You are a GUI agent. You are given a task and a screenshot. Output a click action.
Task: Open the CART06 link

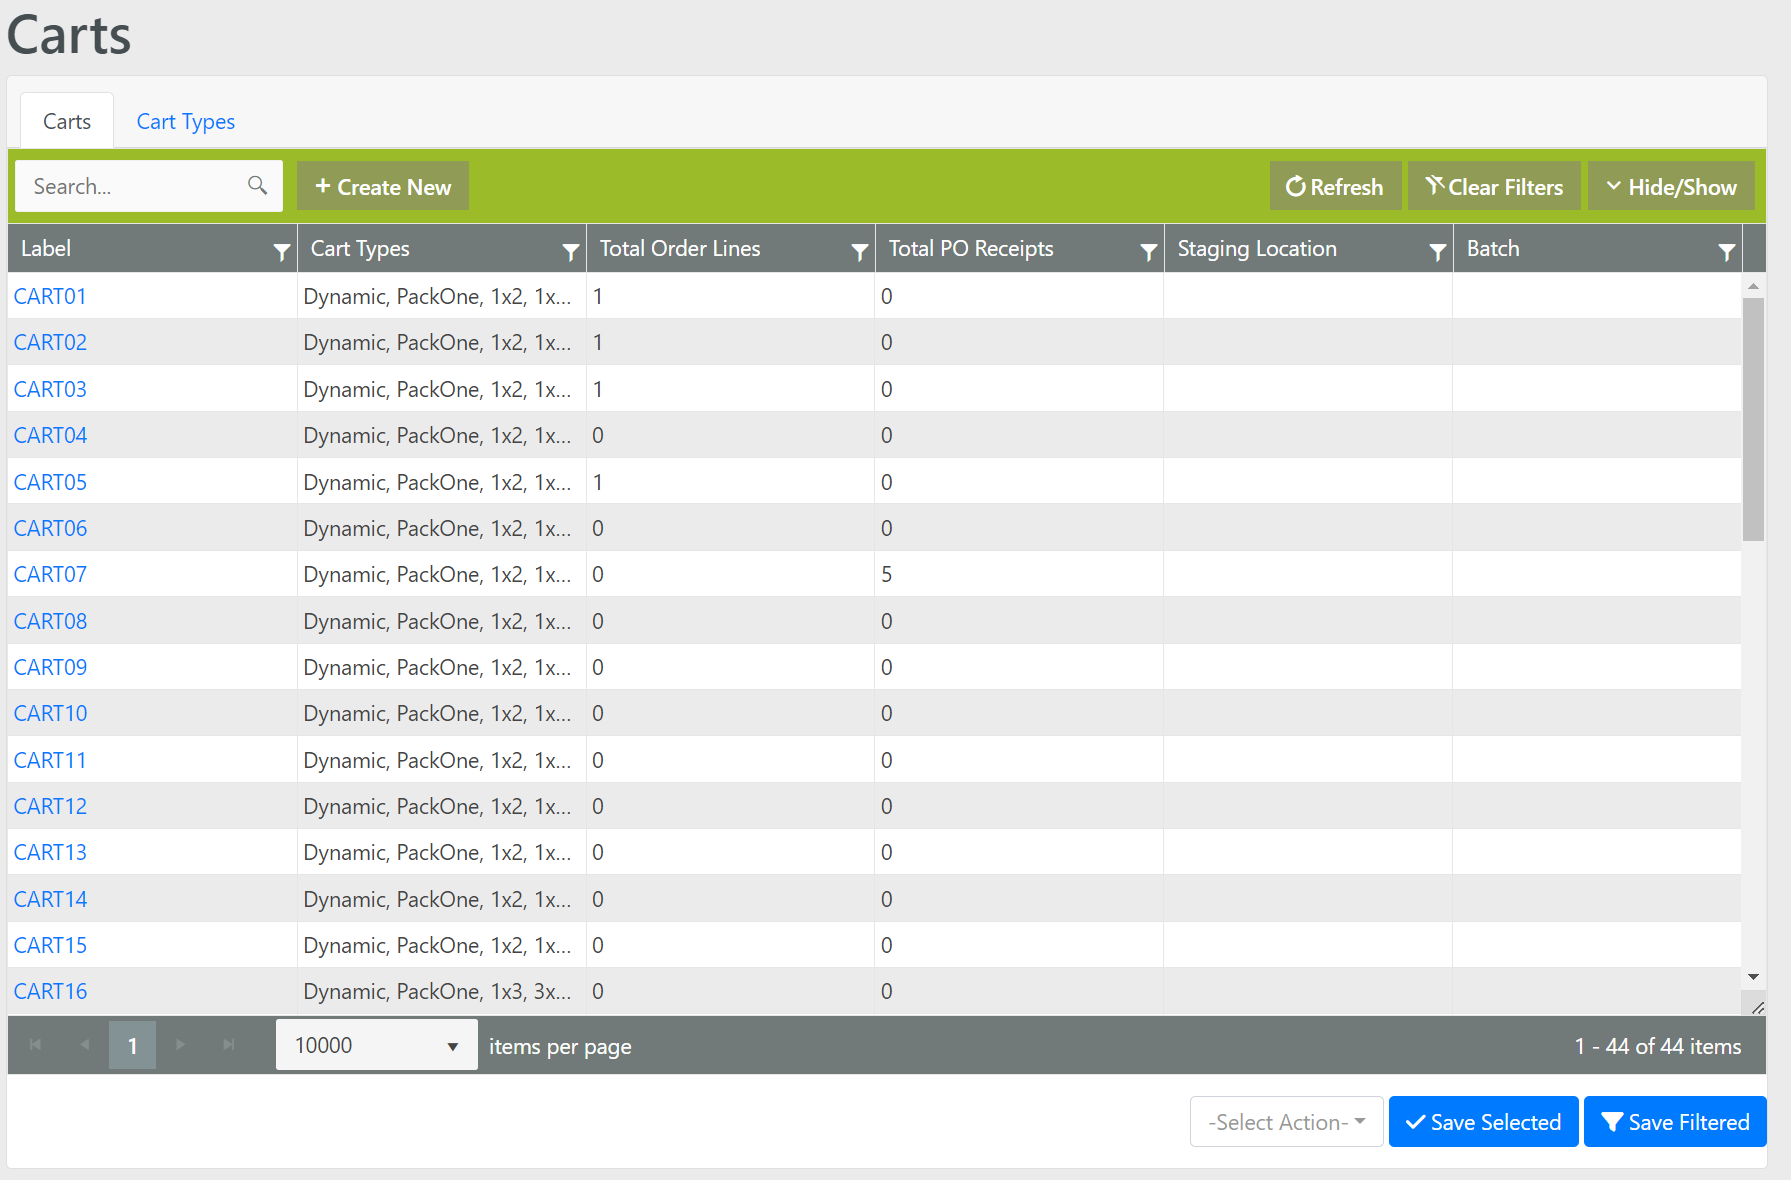coord(50,528)
